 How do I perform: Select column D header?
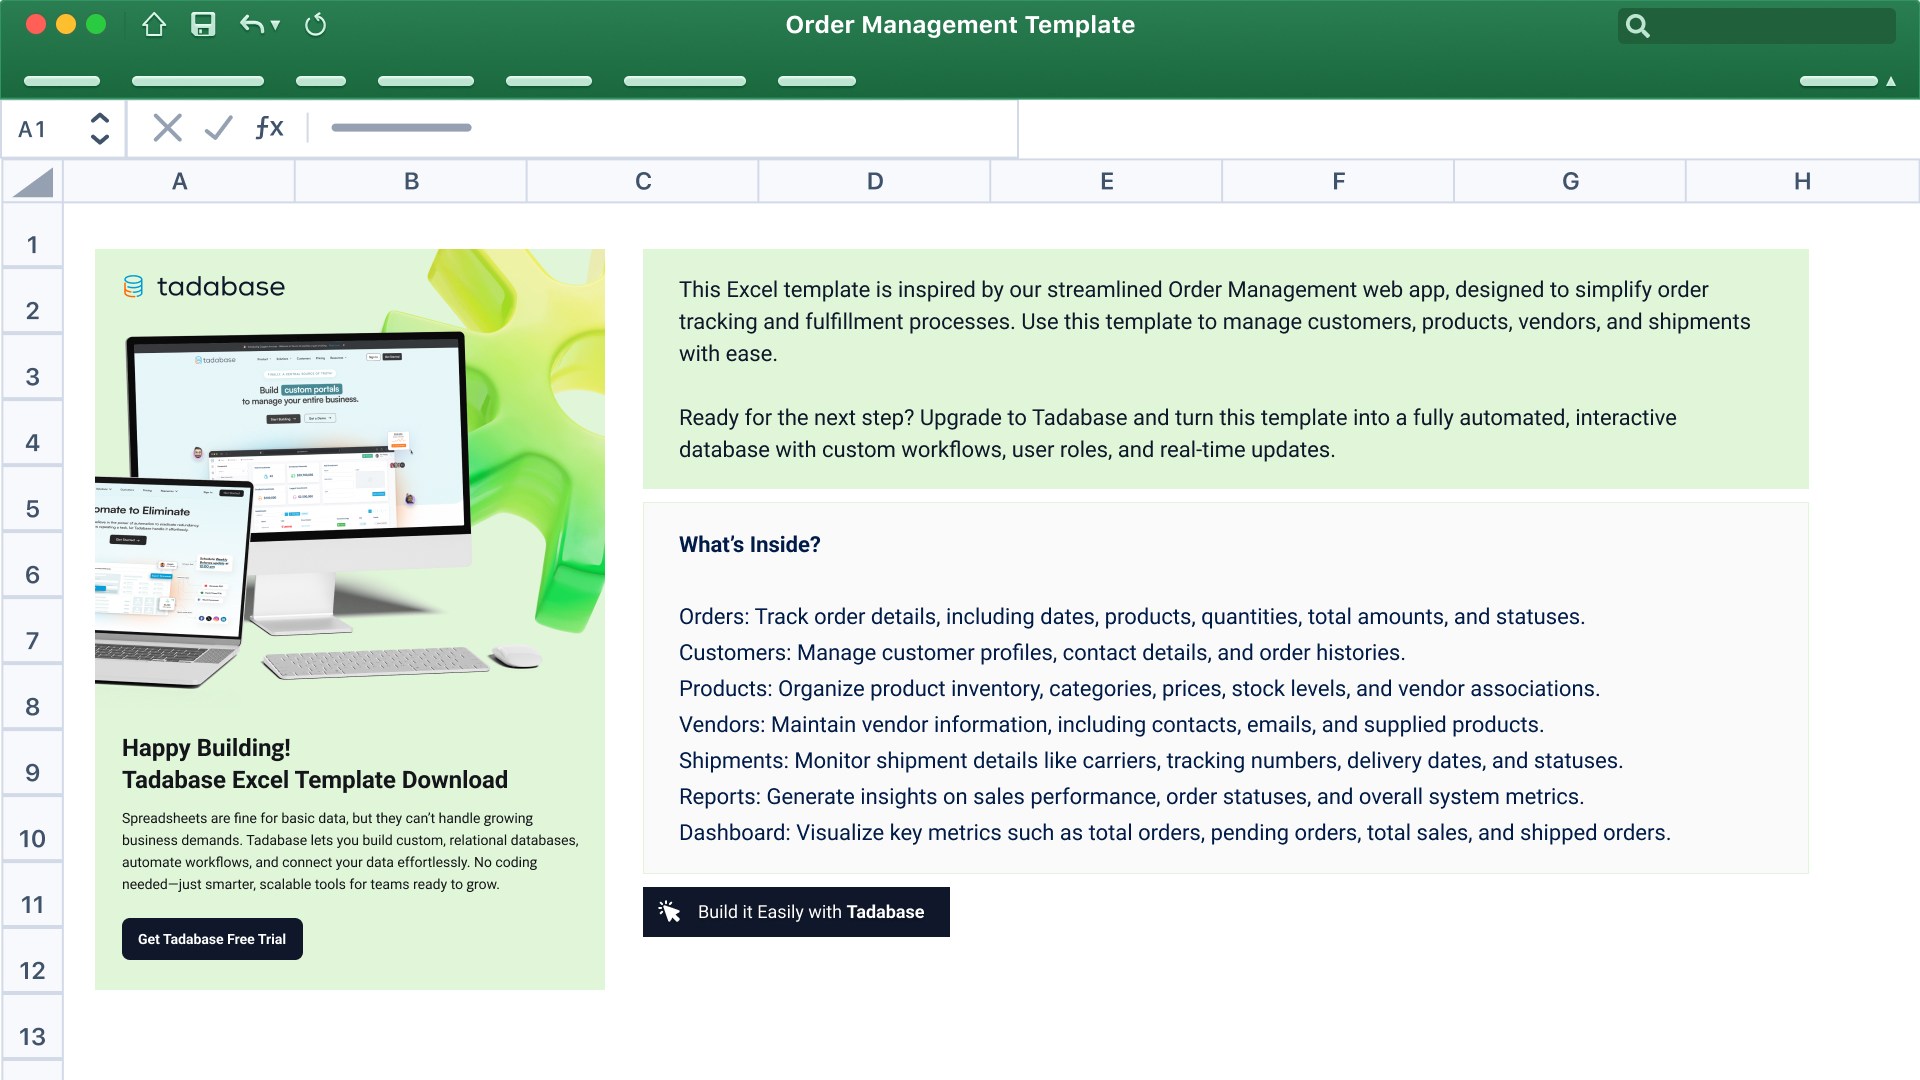(875, 182)
